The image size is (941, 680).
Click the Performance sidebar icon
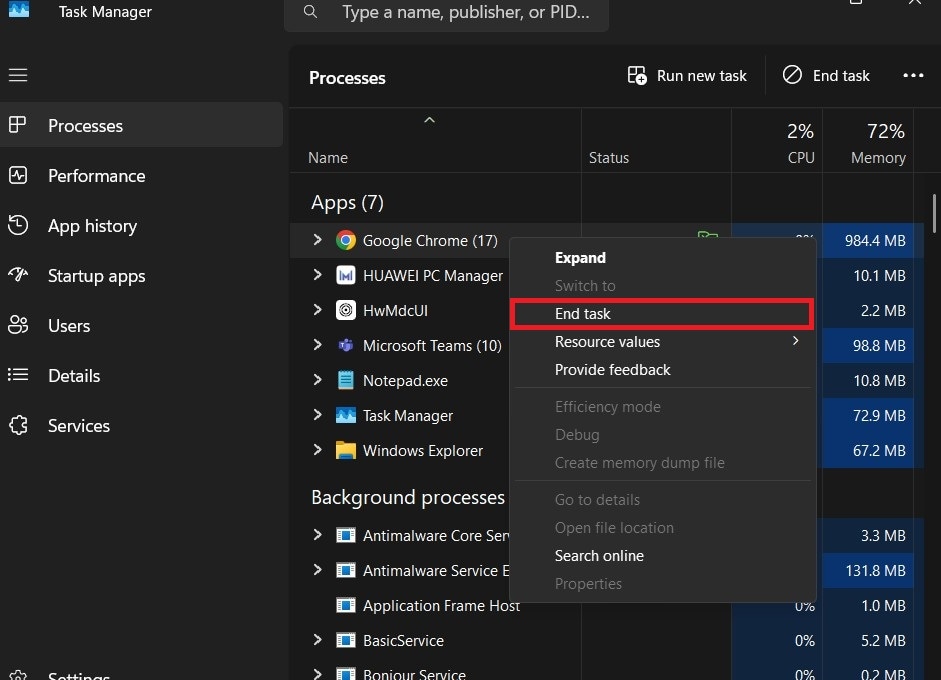(18, 175)
